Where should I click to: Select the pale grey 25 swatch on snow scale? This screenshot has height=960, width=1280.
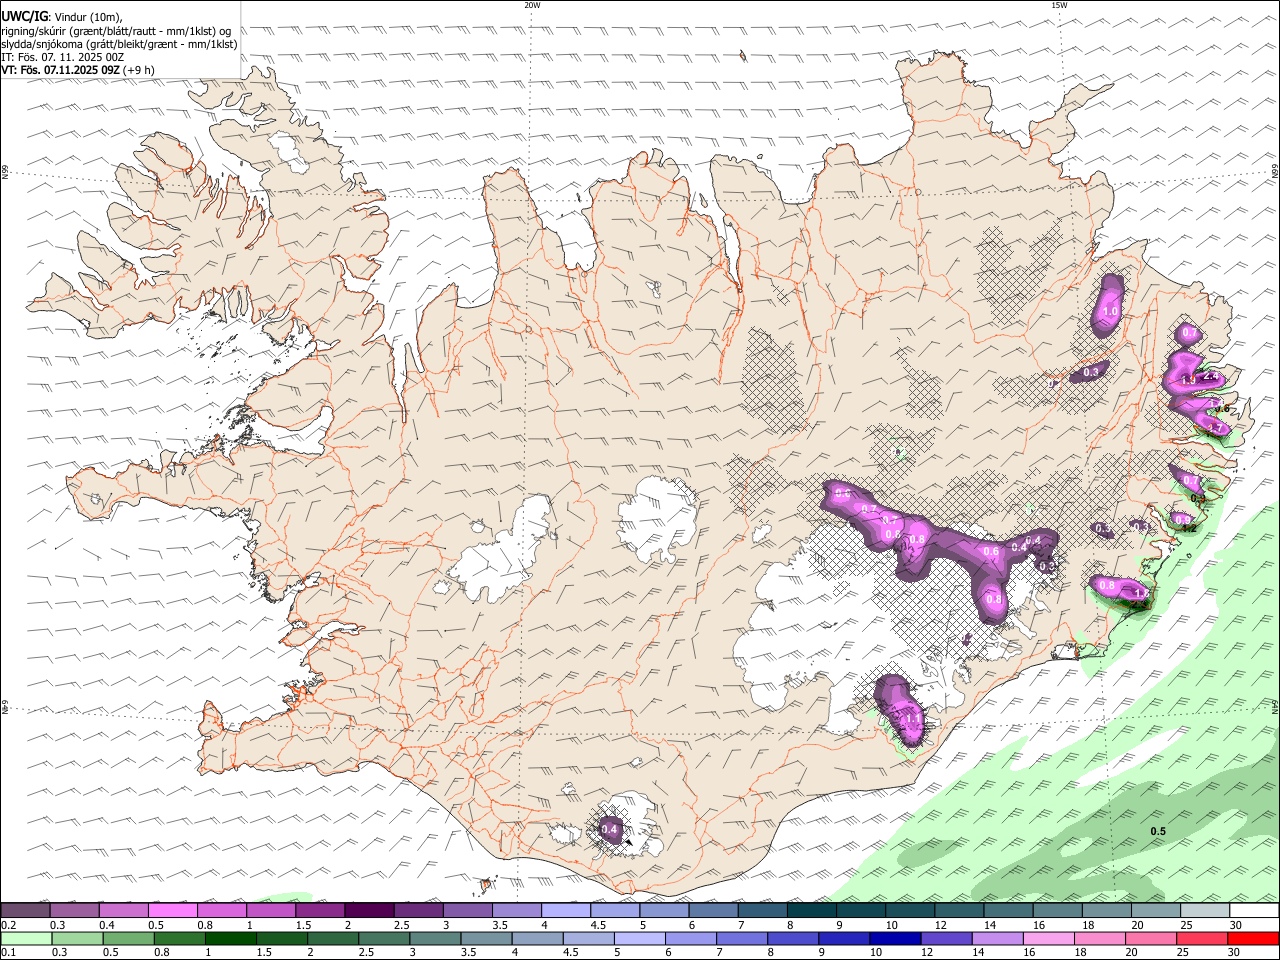point(1205,910)
